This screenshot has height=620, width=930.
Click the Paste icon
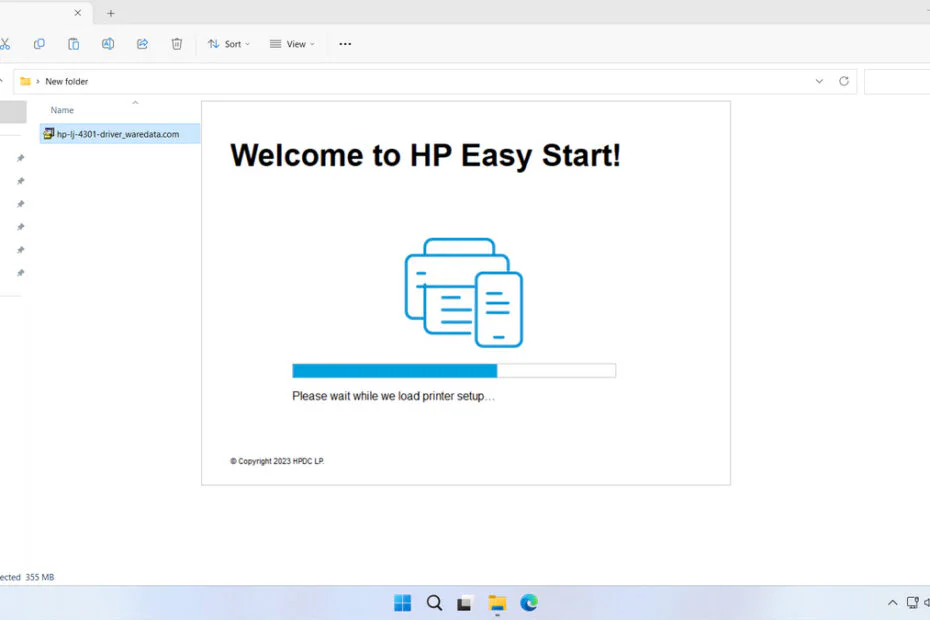[x=73, y=44]
